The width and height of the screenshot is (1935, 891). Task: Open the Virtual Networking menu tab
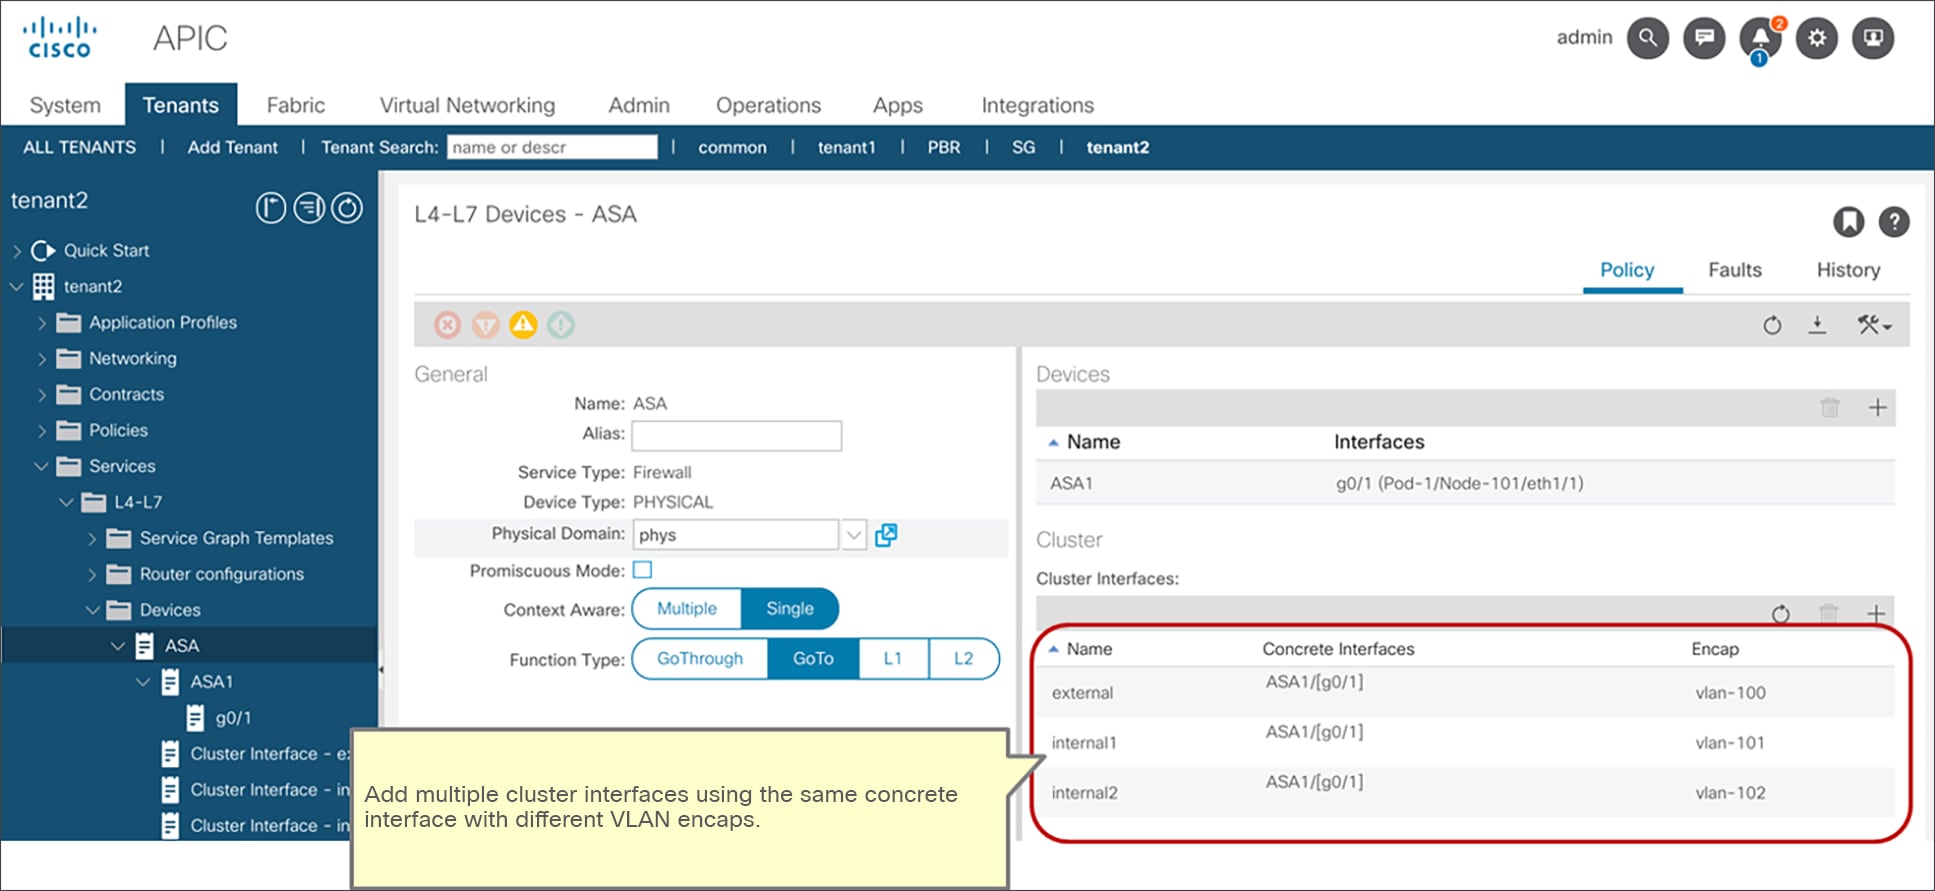click(x=467, y=105)
